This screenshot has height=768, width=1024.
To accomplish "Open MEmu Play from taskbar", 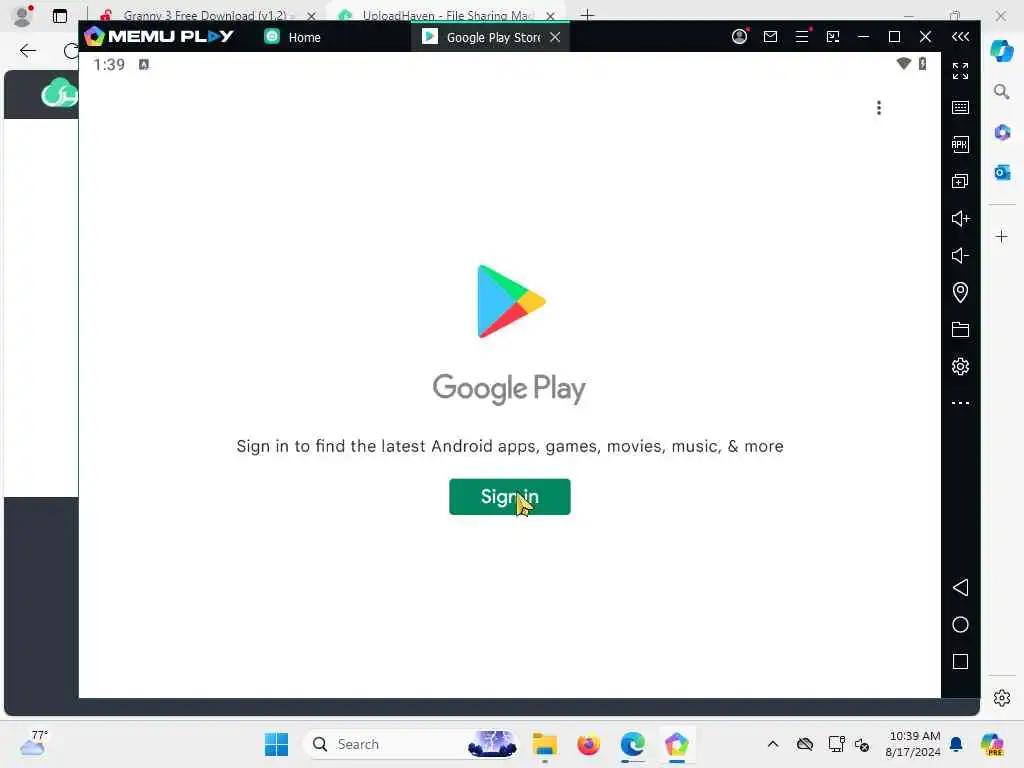I will click(677, 744).
